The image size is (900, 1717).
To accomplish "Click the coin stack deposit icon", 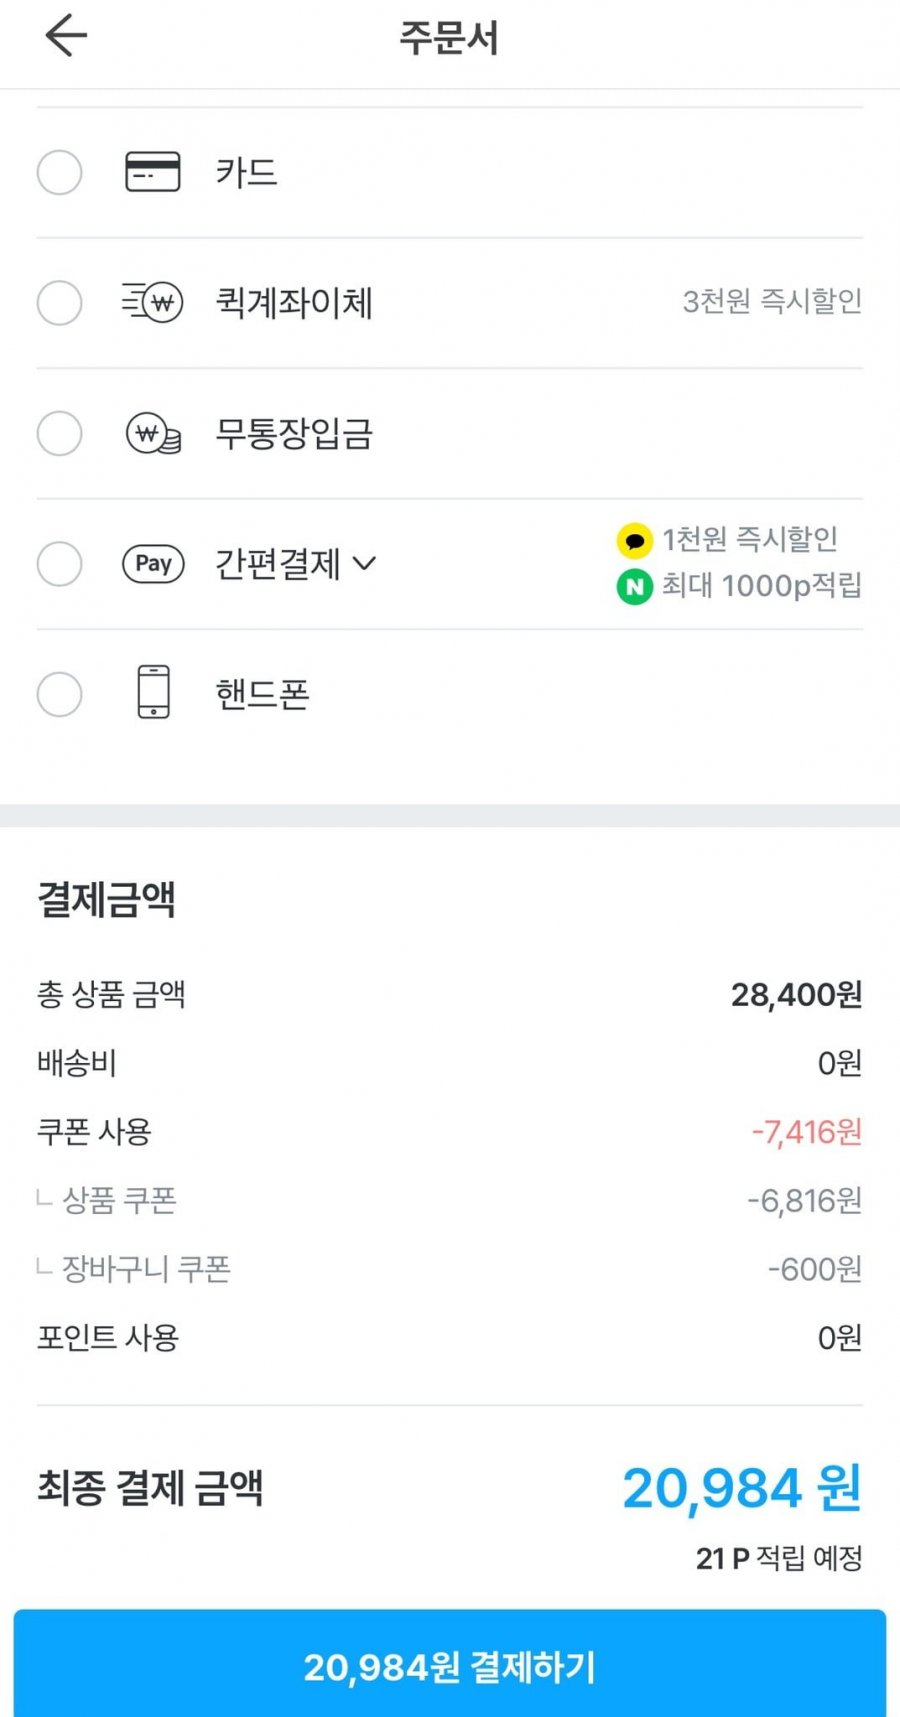I will [x=153, y=434].
